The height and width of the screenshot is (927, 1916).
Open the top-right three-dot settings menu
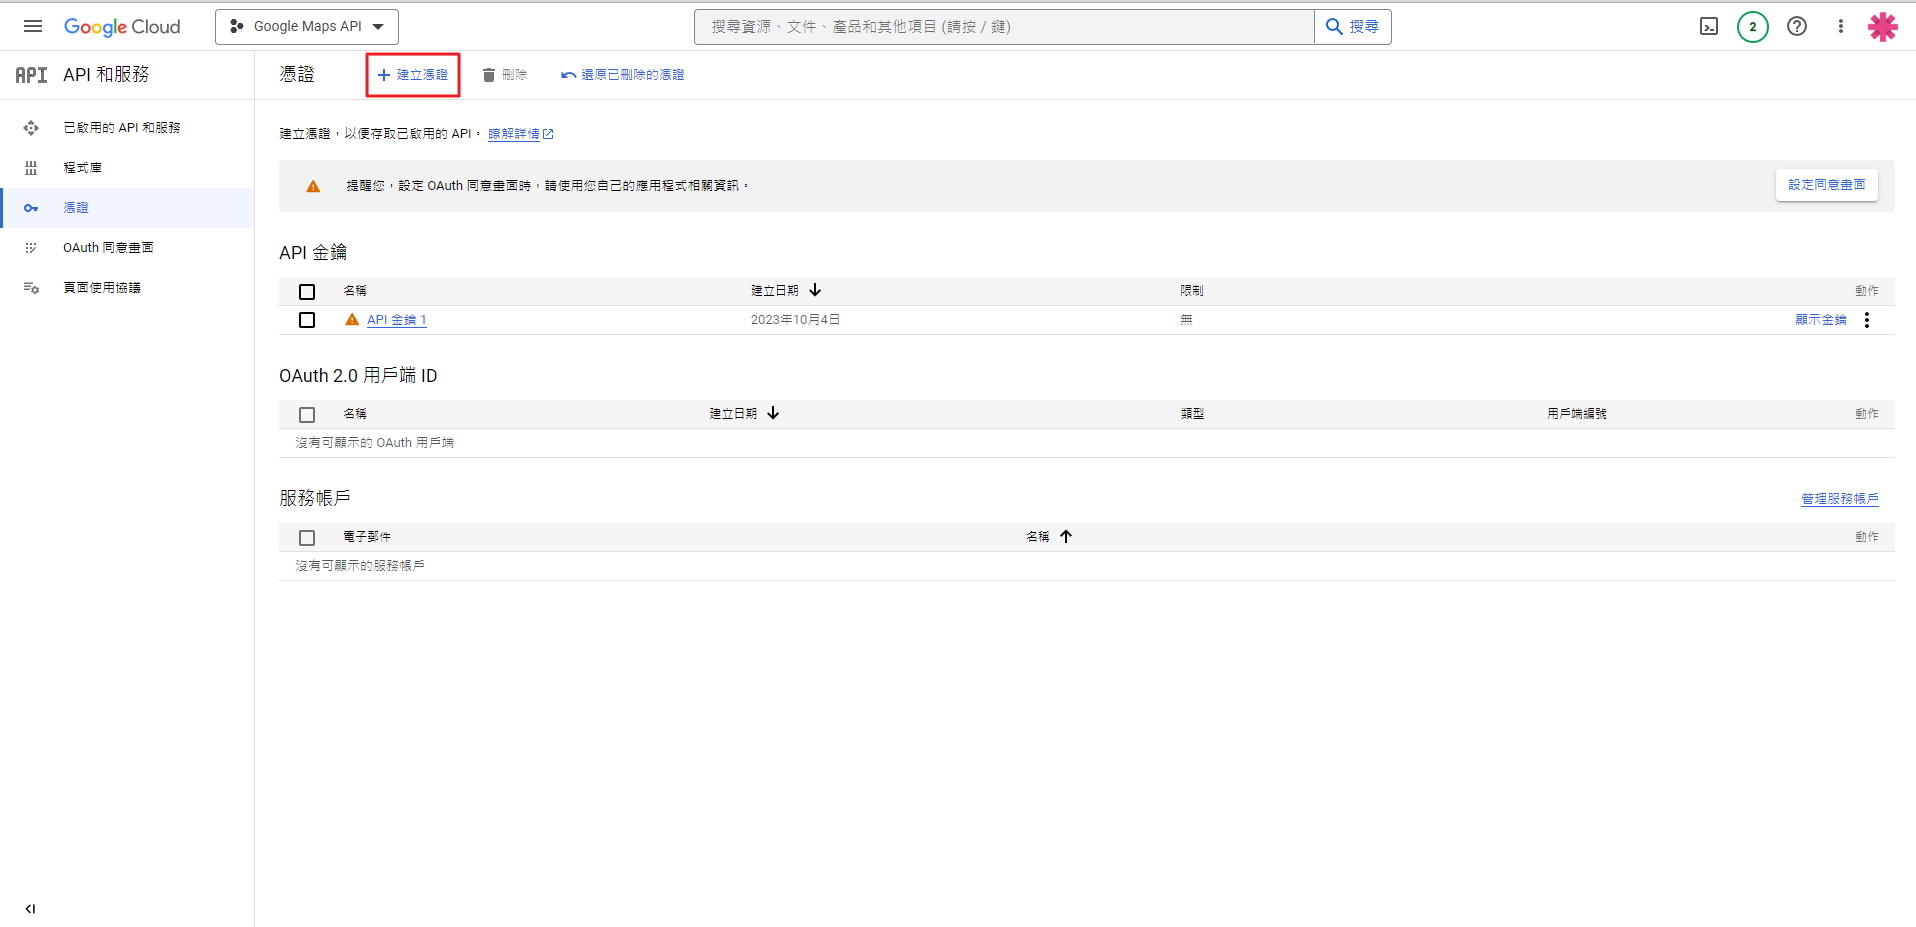(x=1840, y=27)
